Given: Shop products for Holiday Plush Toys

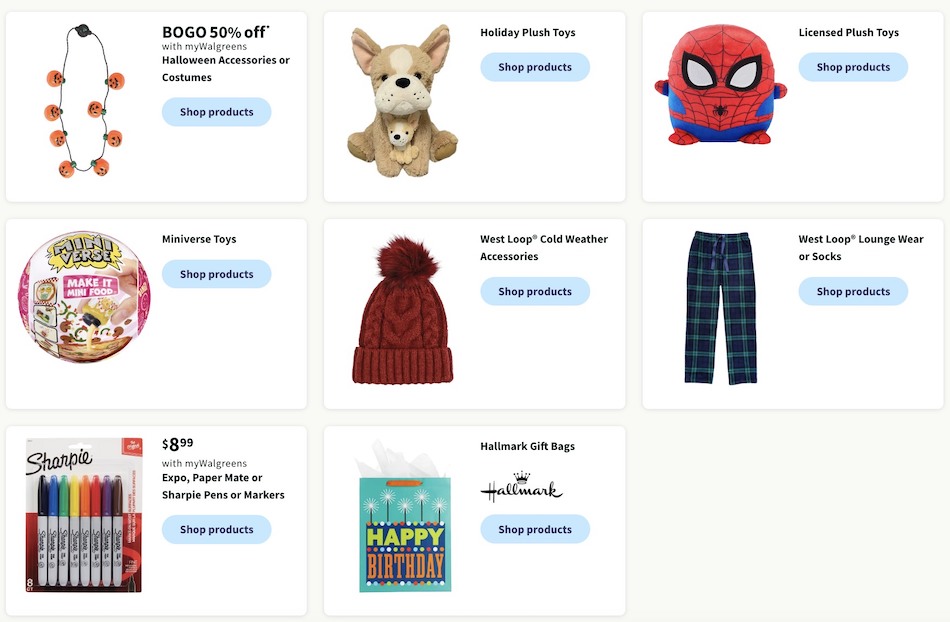Looking at the screenshot, I should click(534, 67).
